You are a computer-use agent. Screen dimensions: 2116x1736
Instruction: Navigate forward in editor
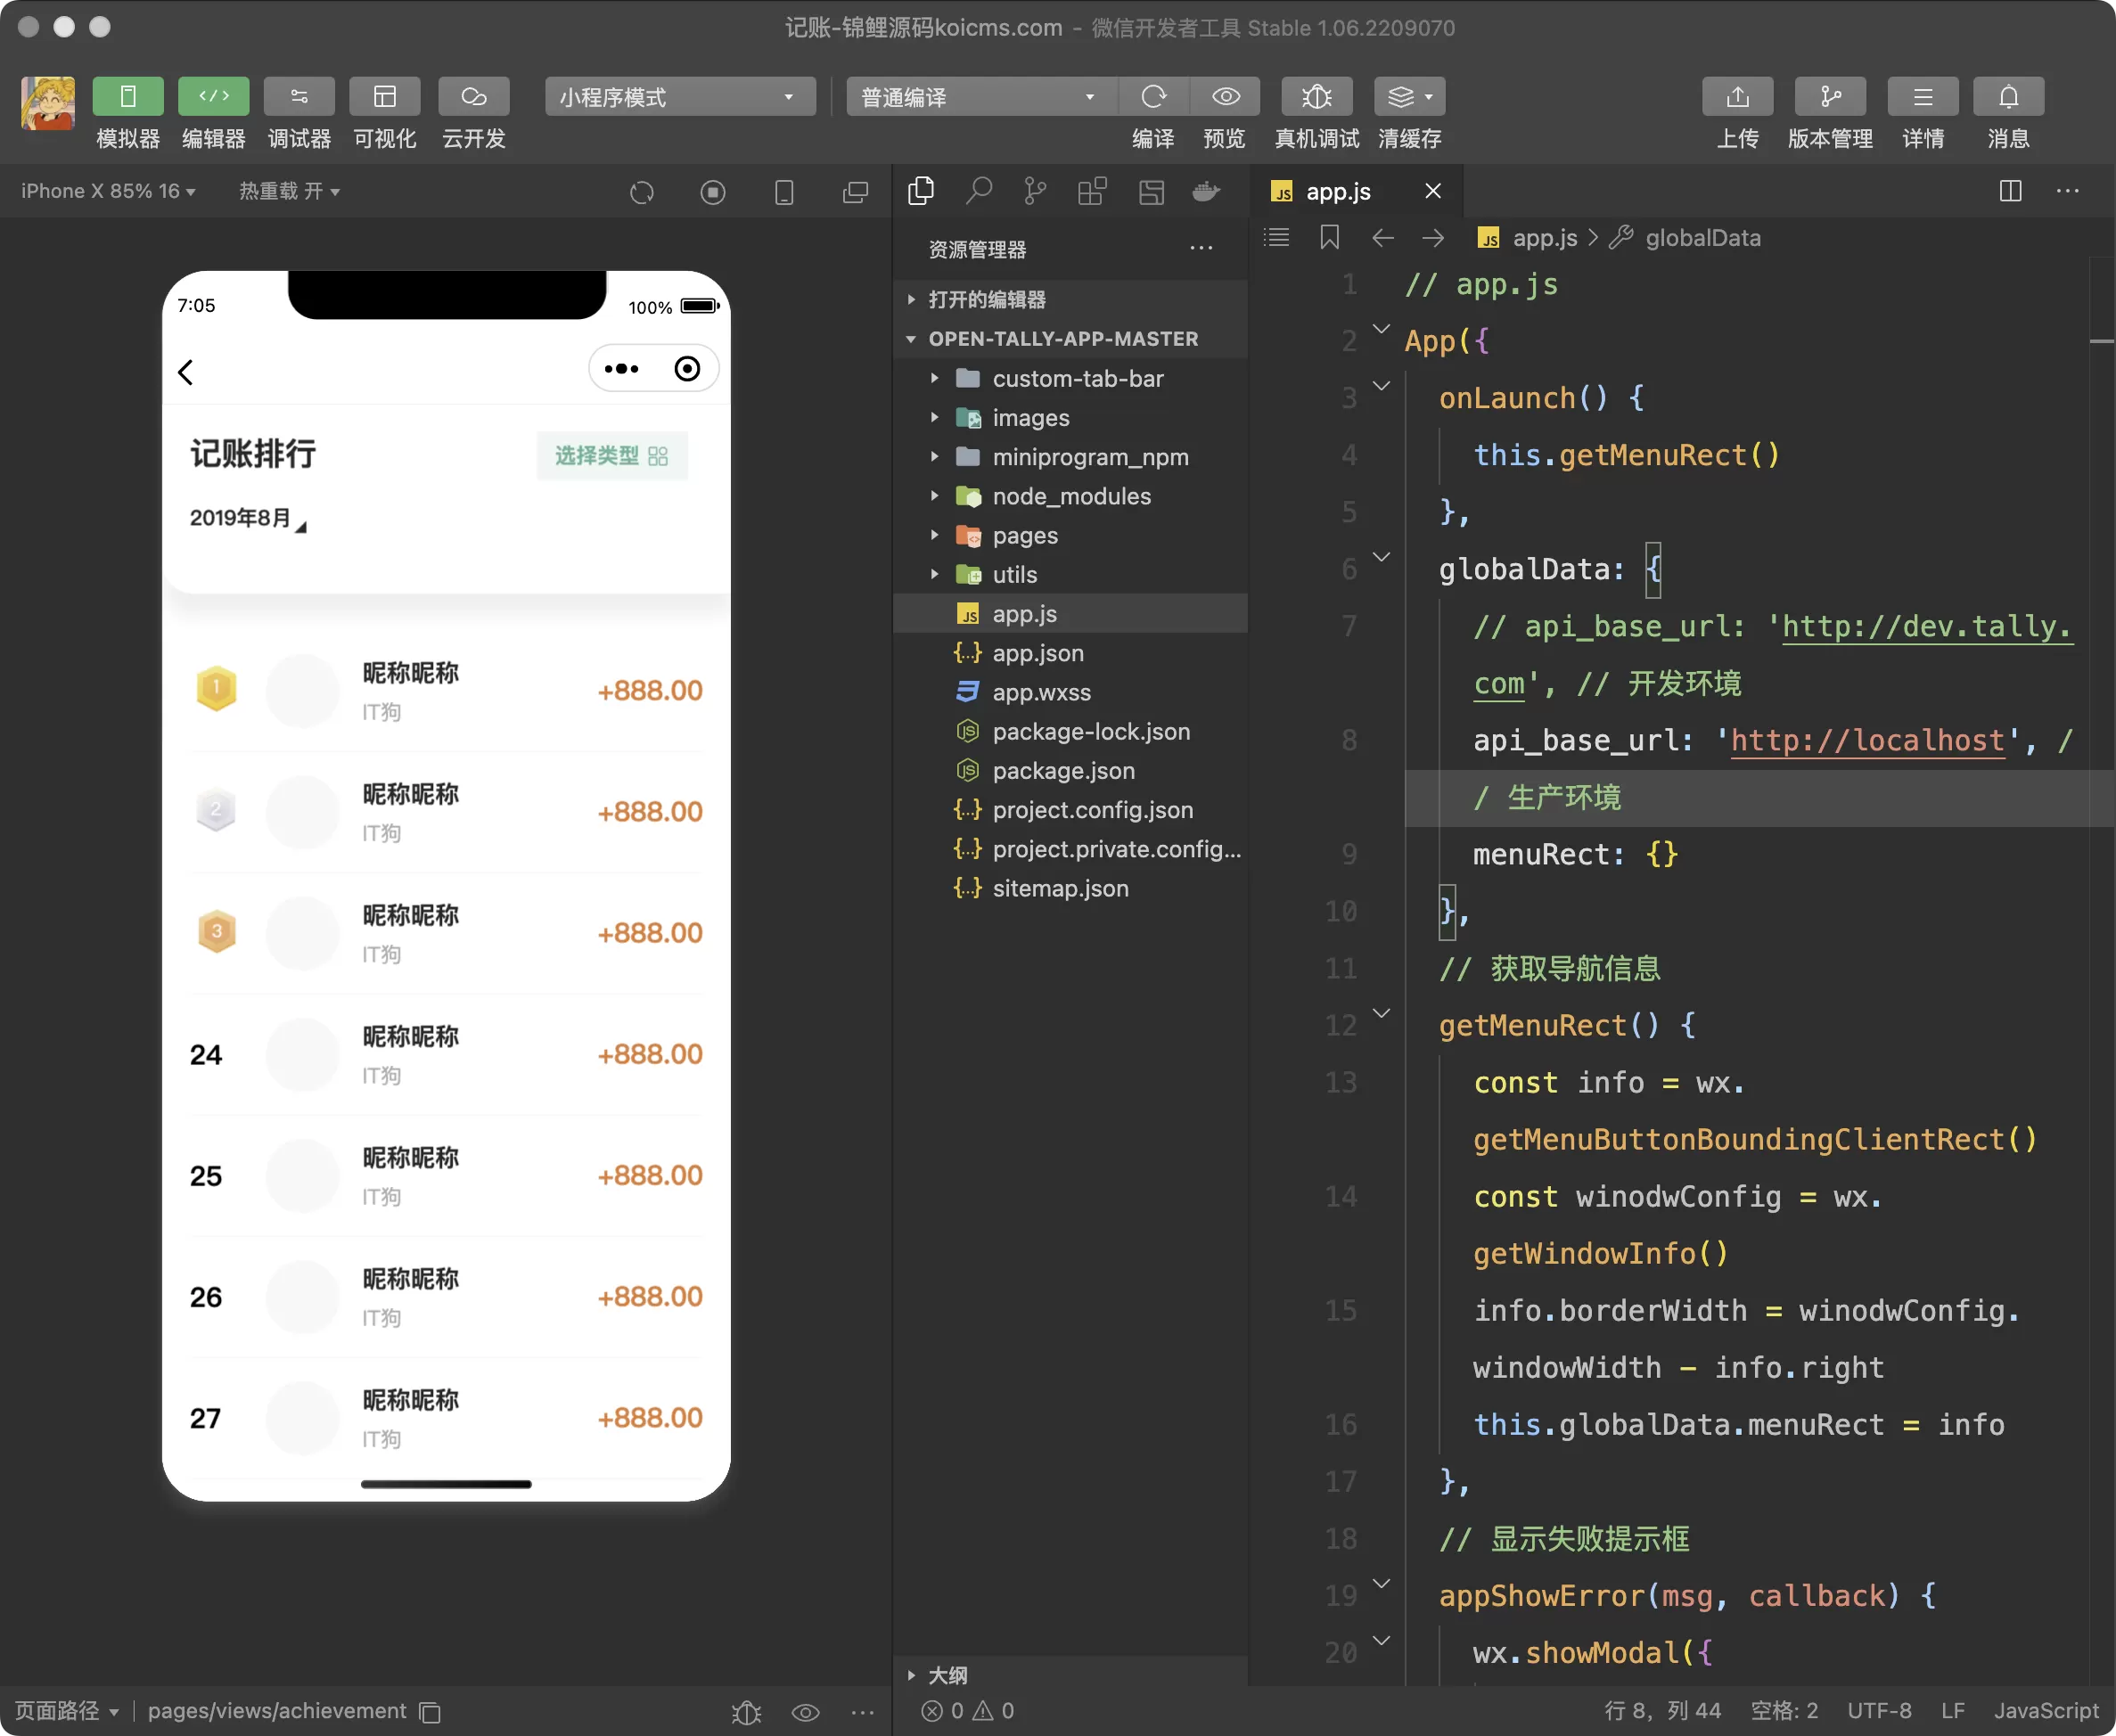[1433, 238]
